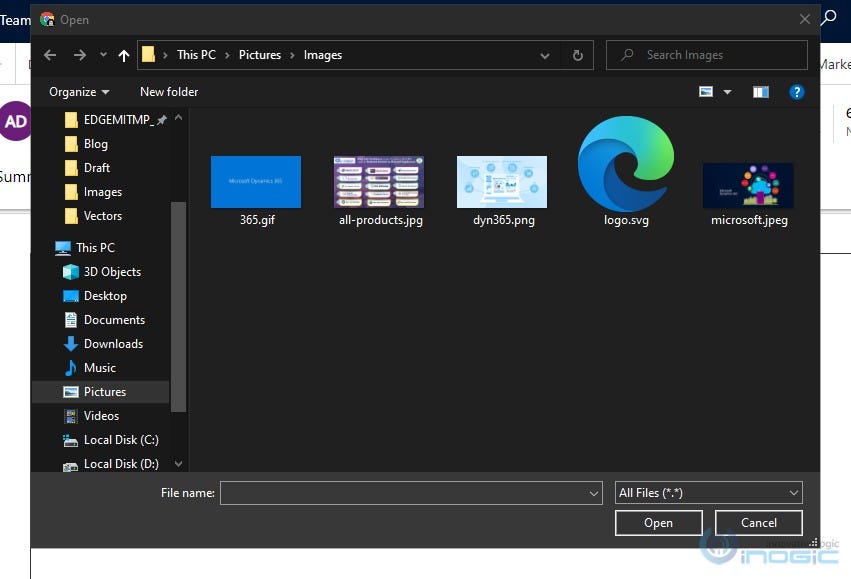851x579 pixels.
Task: Click the search icon in the background window
Action: coord(828,17)
